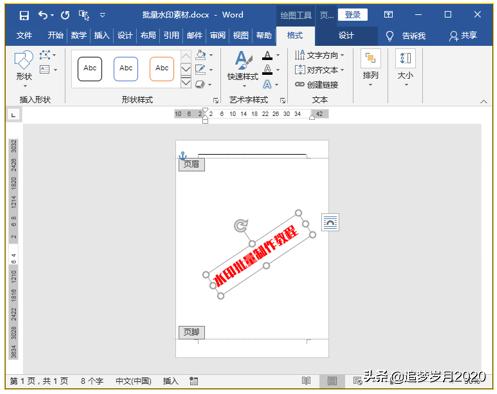Expand the Quick Access Toolbar customize arrow
Viewport: 497px width, 394px height.
click(x=103, y=15)
